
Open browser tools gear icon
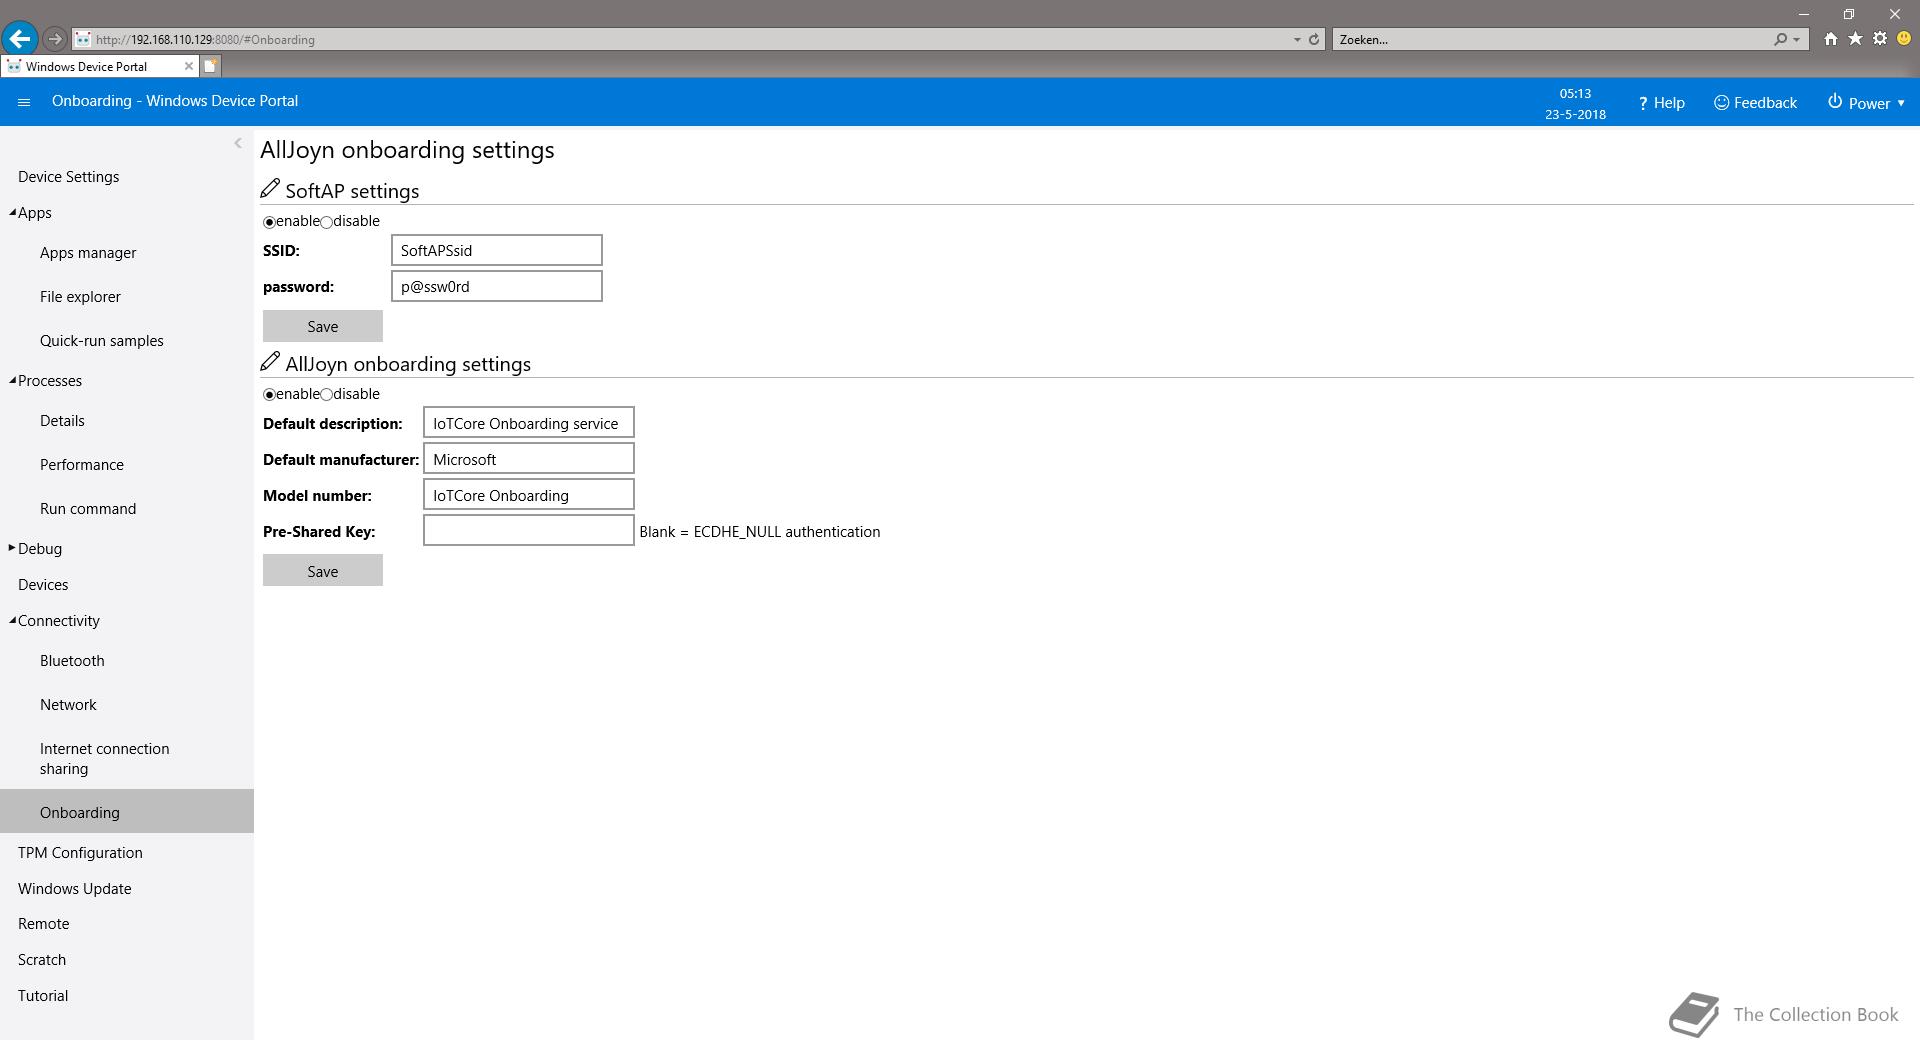1880,39
